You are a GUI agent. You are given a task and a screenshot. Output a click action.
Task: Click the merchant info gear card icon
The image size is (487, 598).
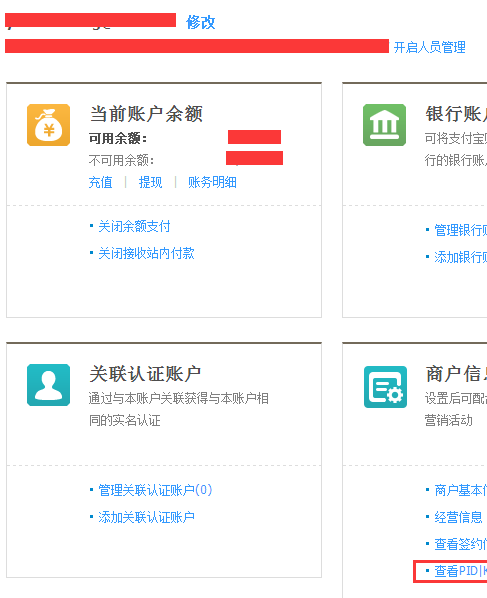click(x=385, y=387)
